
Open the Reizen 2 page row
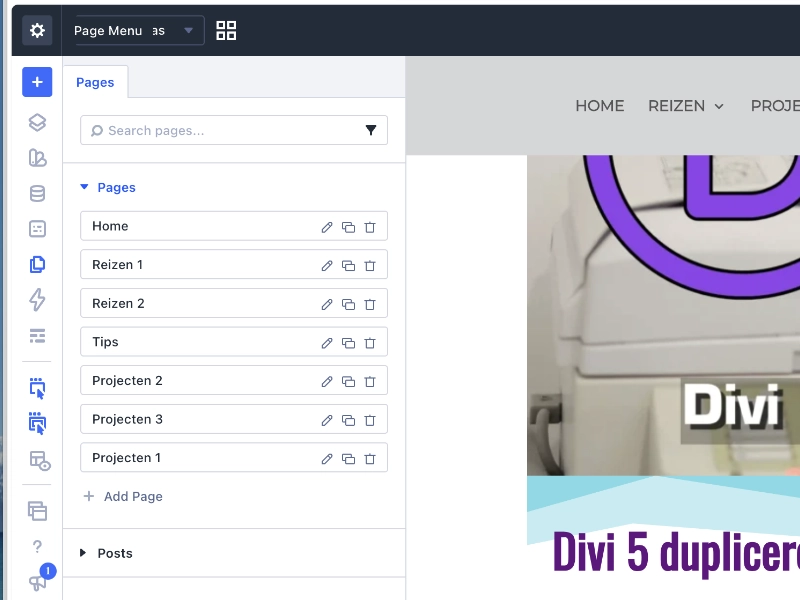click(x=234, y=303)
